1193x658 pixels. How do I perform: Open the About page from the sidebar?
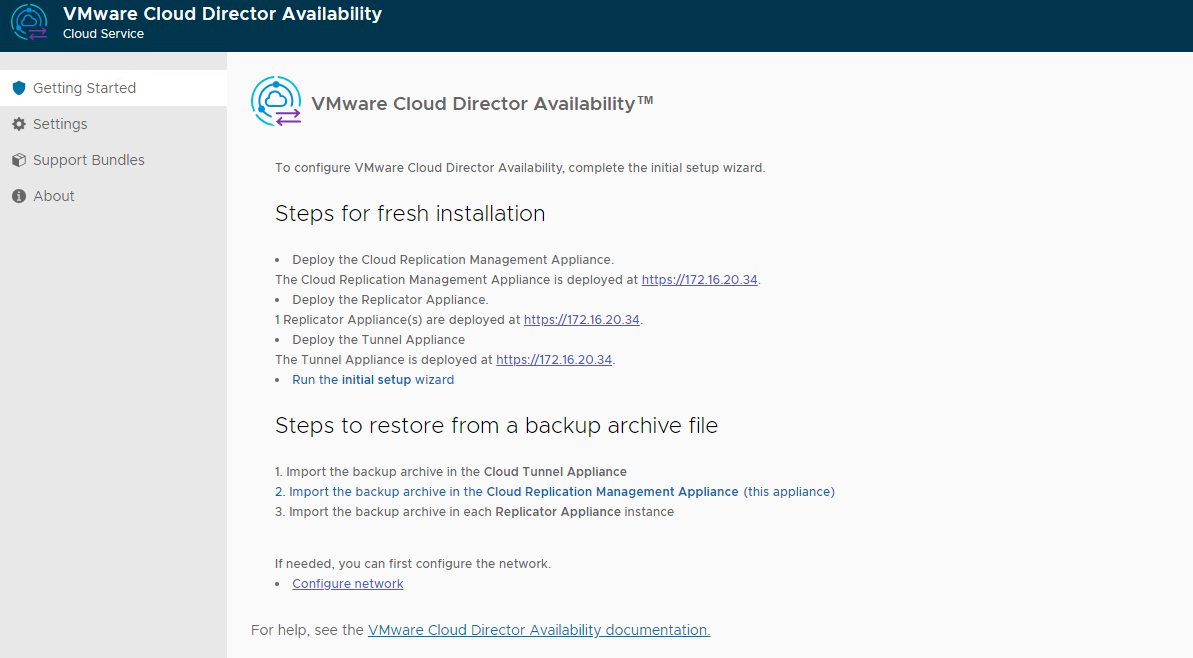53,195
